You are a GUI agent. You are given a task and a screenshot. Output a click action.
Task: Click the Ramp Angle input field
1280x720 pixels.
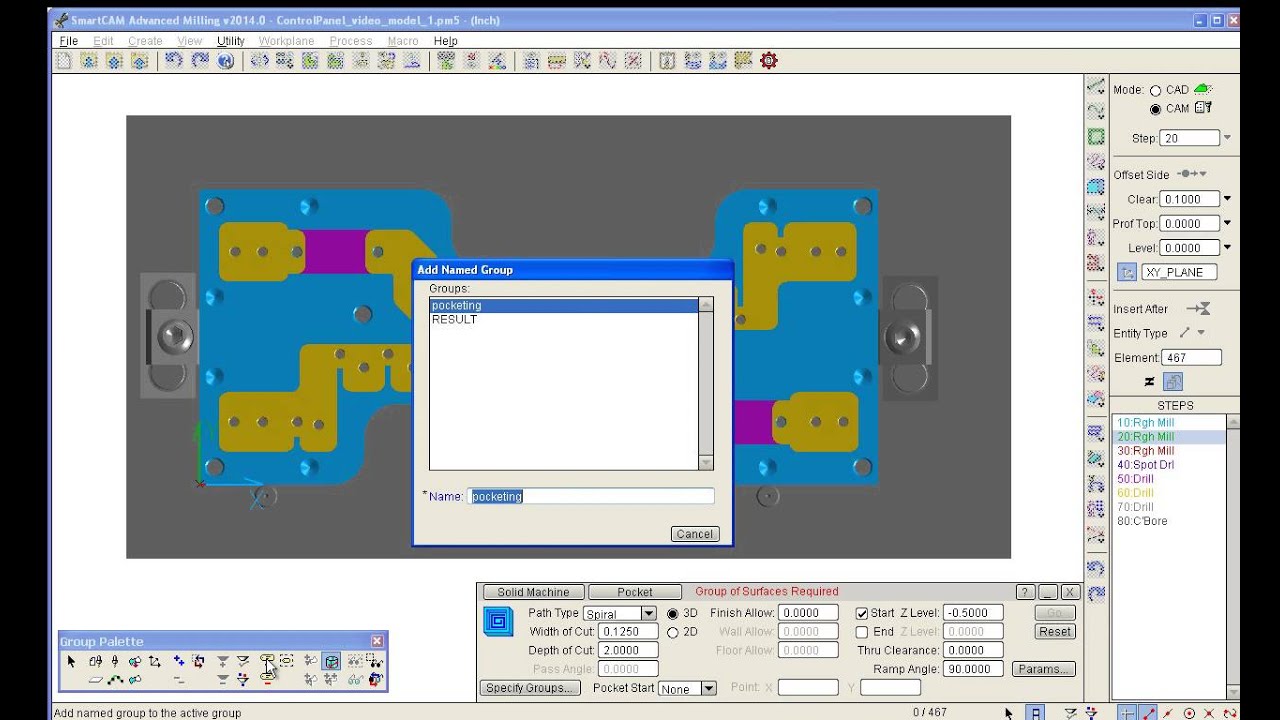(x=973, y=669)
